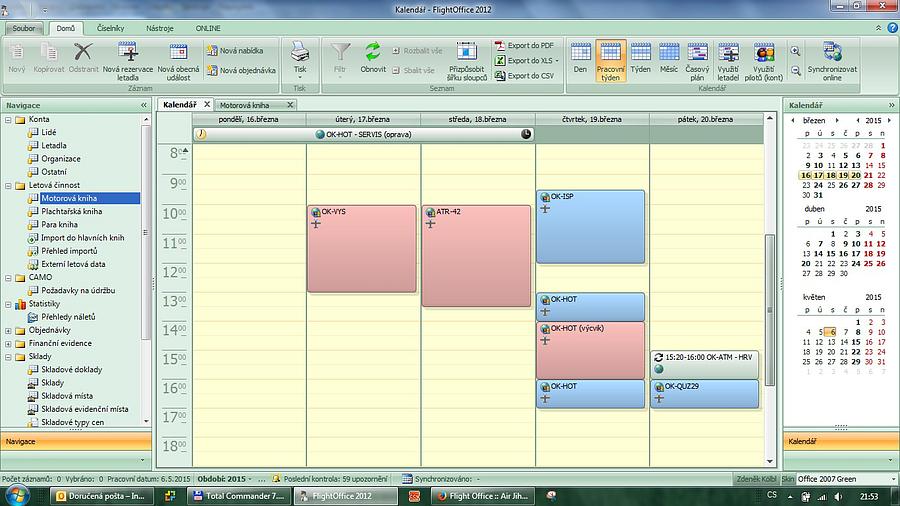
Task: Create Nová obecná událost
Action: pyautogui.click(x=178, y=52)
